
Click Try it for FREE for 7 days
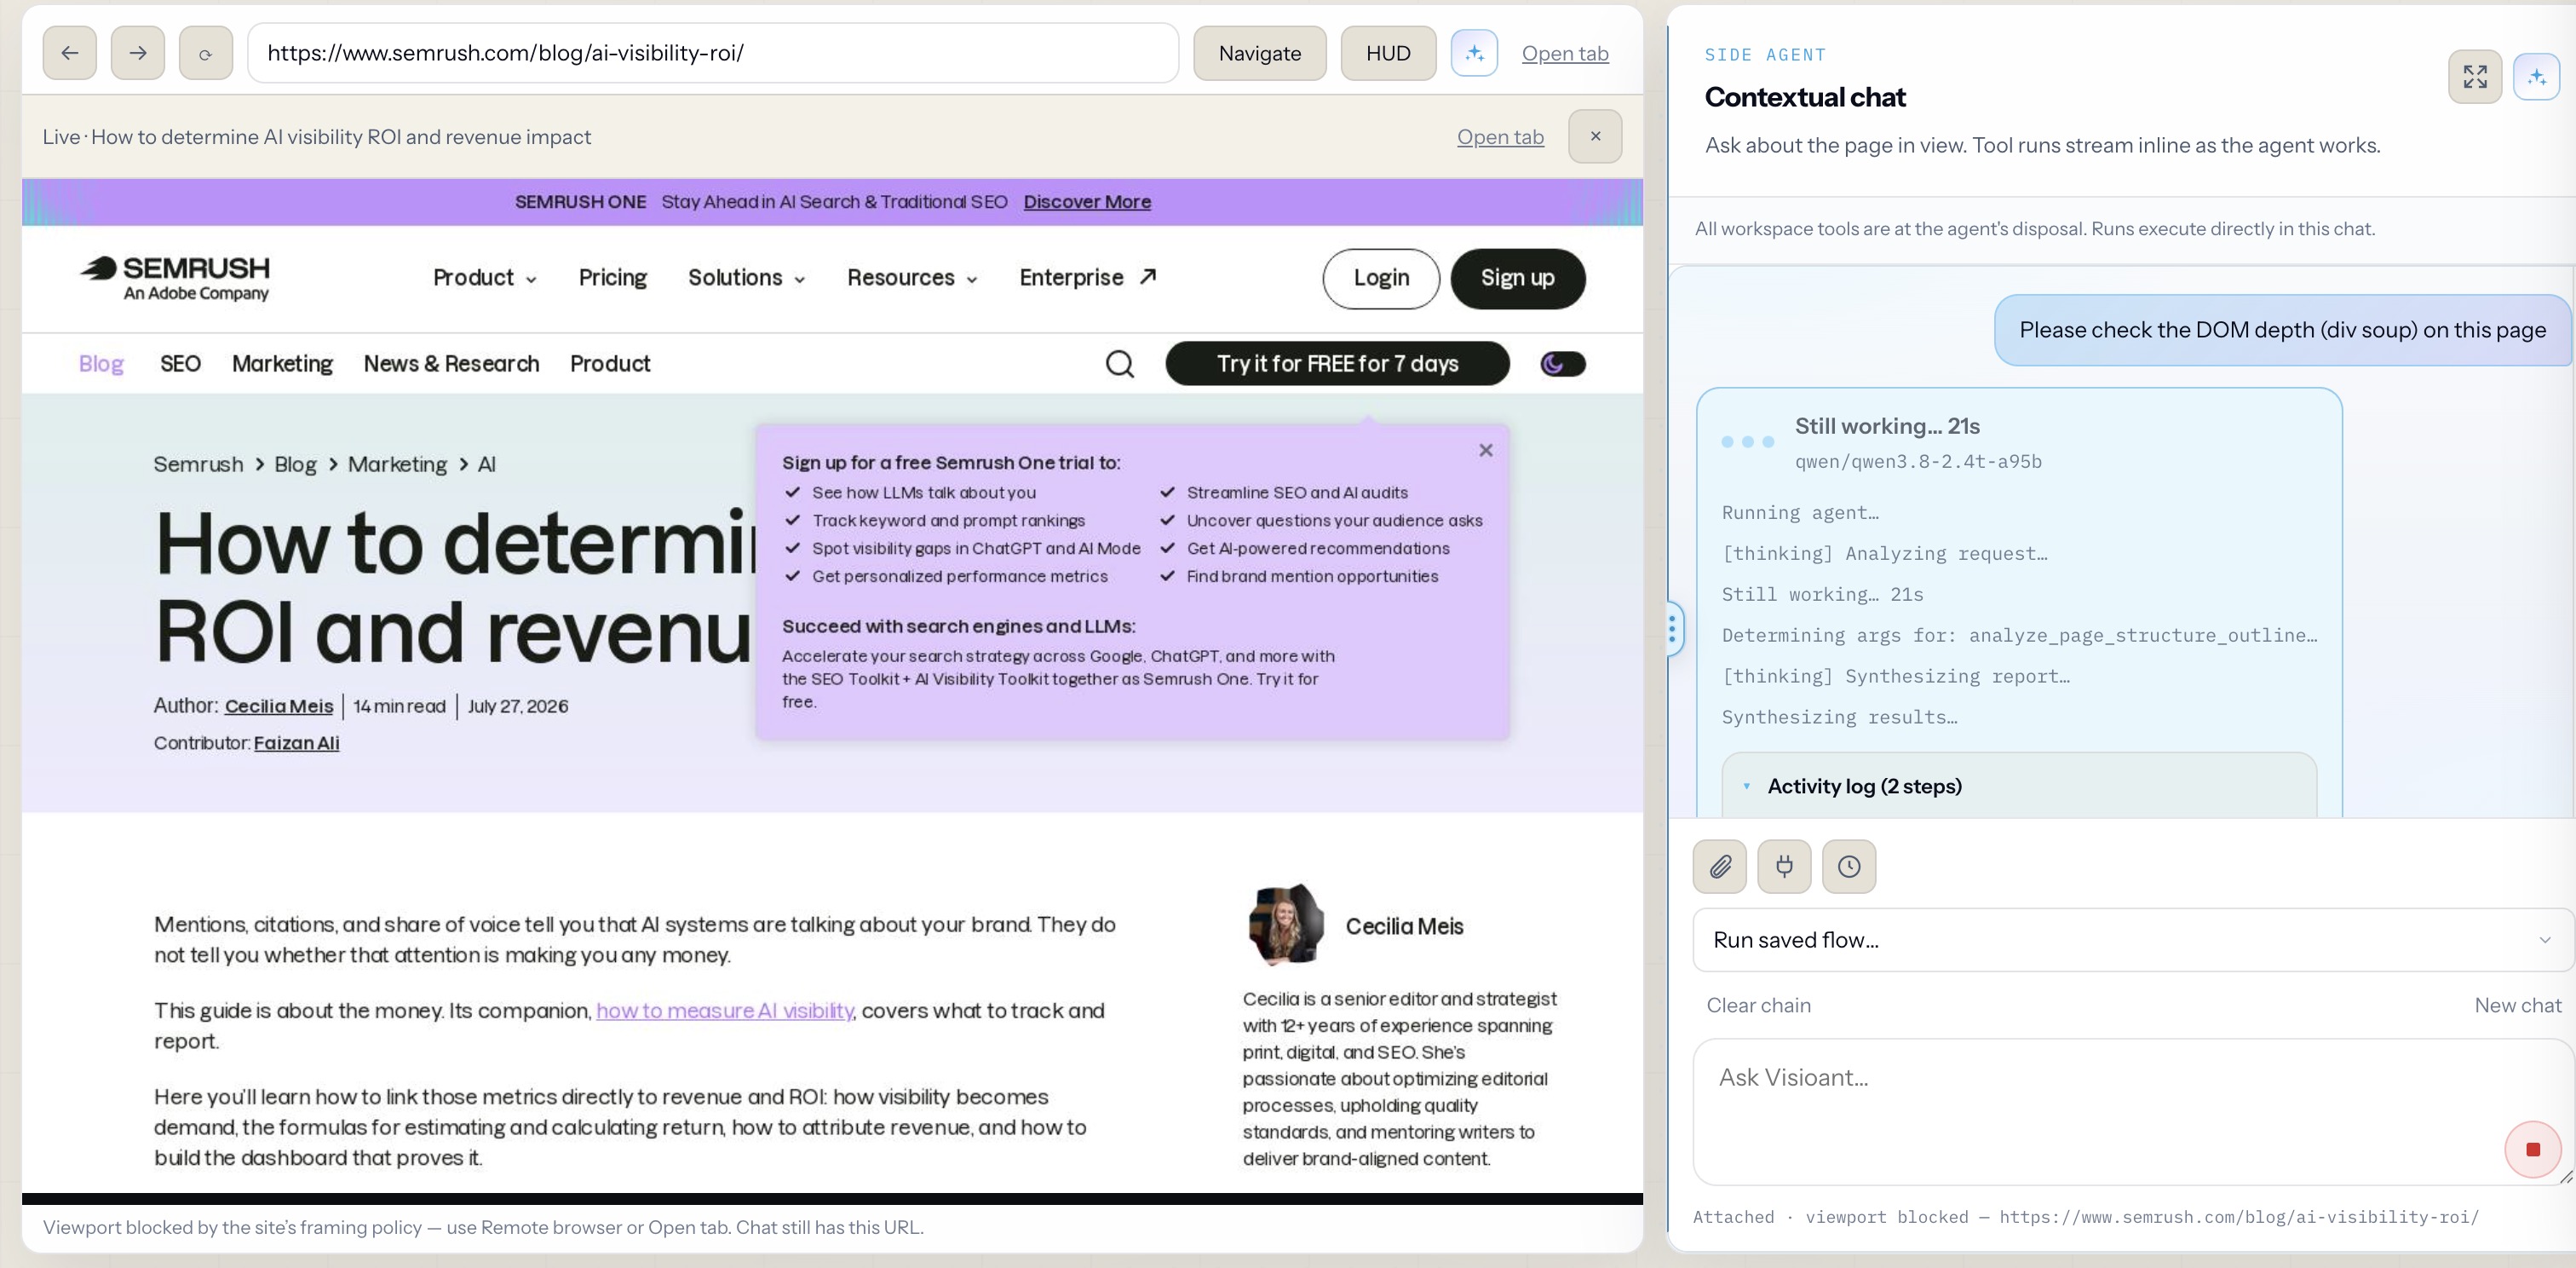tap(1337, 364)
